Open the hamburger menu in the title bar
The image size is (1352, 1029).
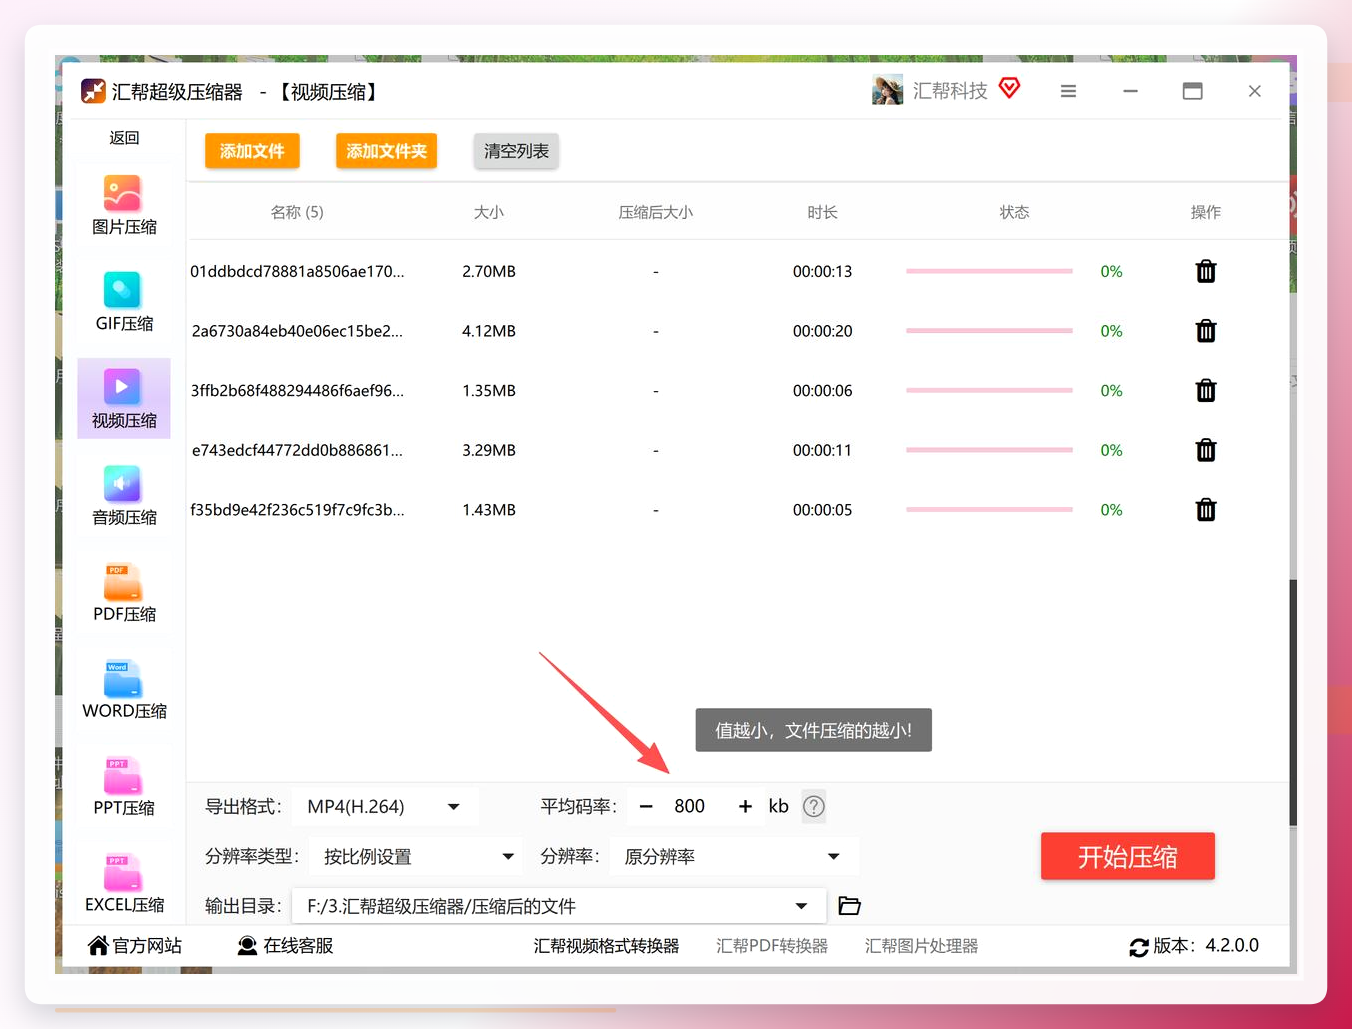[x=1068, y=91]
